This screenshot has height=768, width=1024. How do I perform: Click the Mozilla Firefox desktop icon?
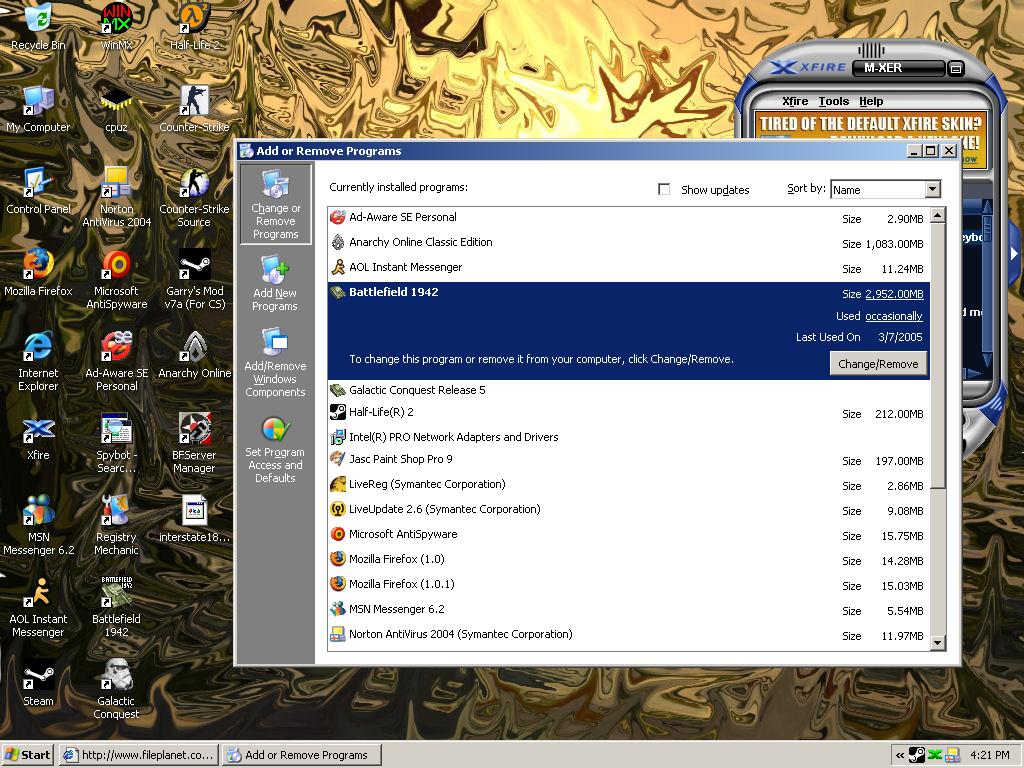[x=38, y=272]
